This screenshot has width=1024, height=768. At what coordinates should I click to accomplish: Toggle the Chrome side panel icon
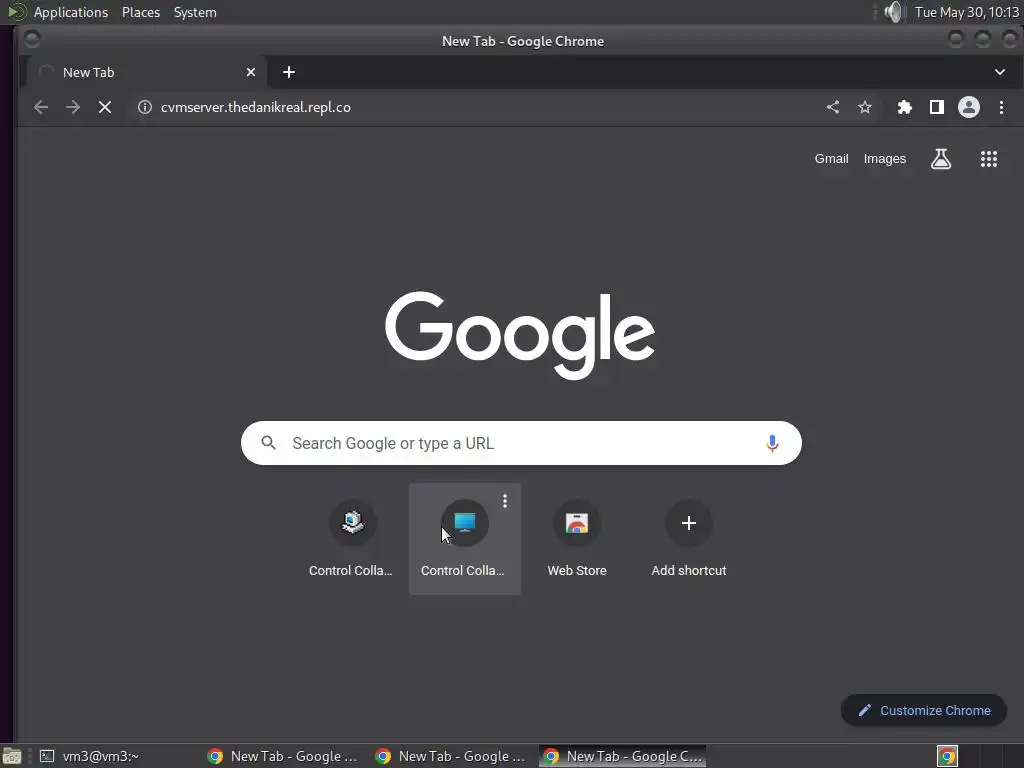[x=936, y=107]
